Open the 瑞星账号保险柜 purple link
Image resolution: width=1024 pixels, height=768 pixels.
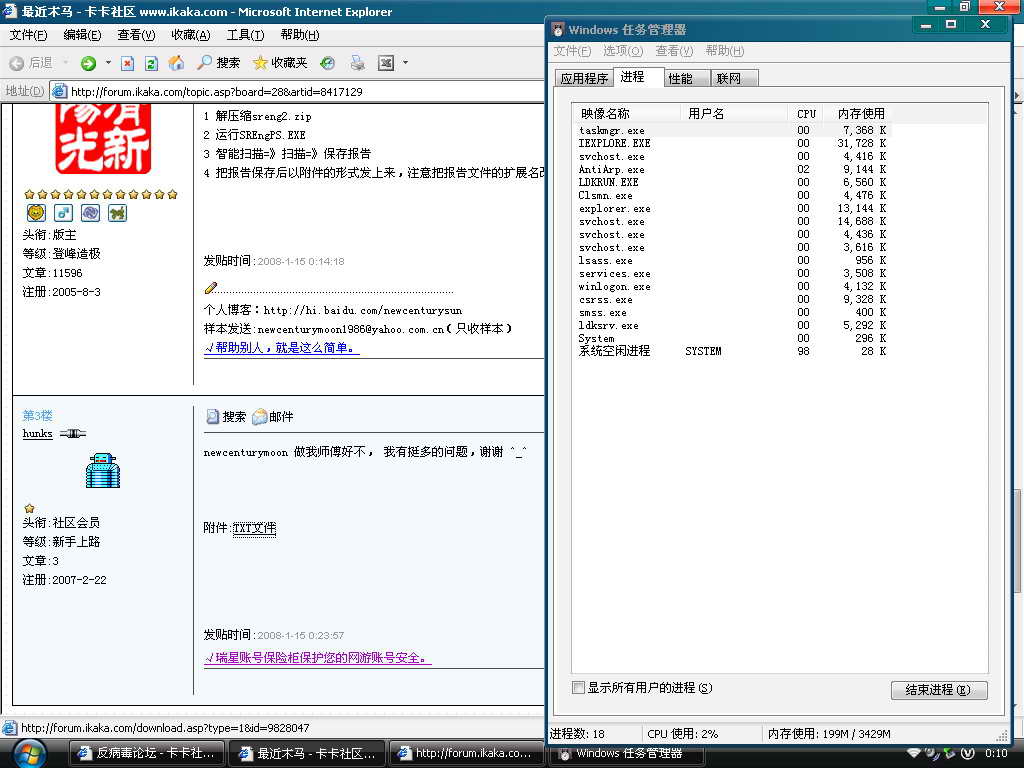pos(317,658)
